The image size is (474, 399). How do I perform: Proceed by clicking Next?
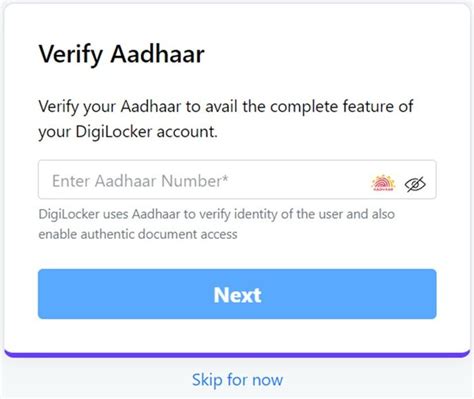[237, 294]
